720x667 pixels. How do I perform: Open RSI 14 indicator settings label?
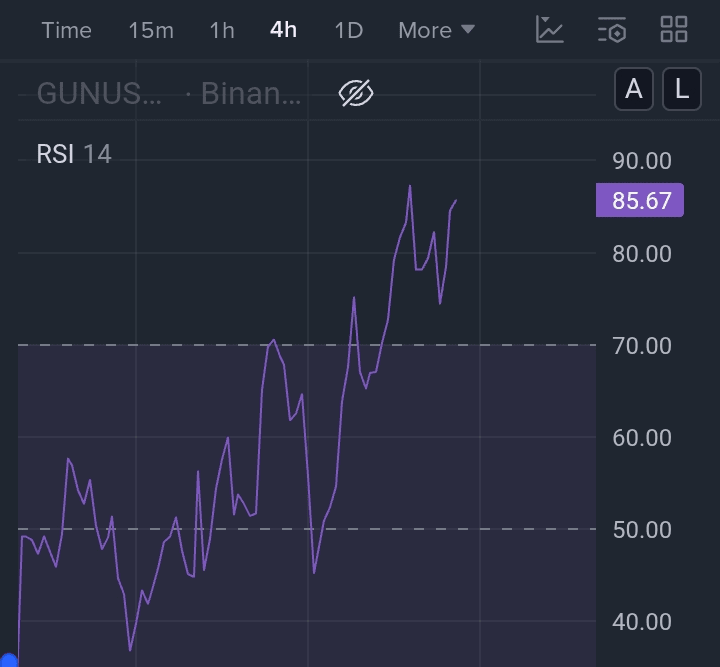coord(74,154)
